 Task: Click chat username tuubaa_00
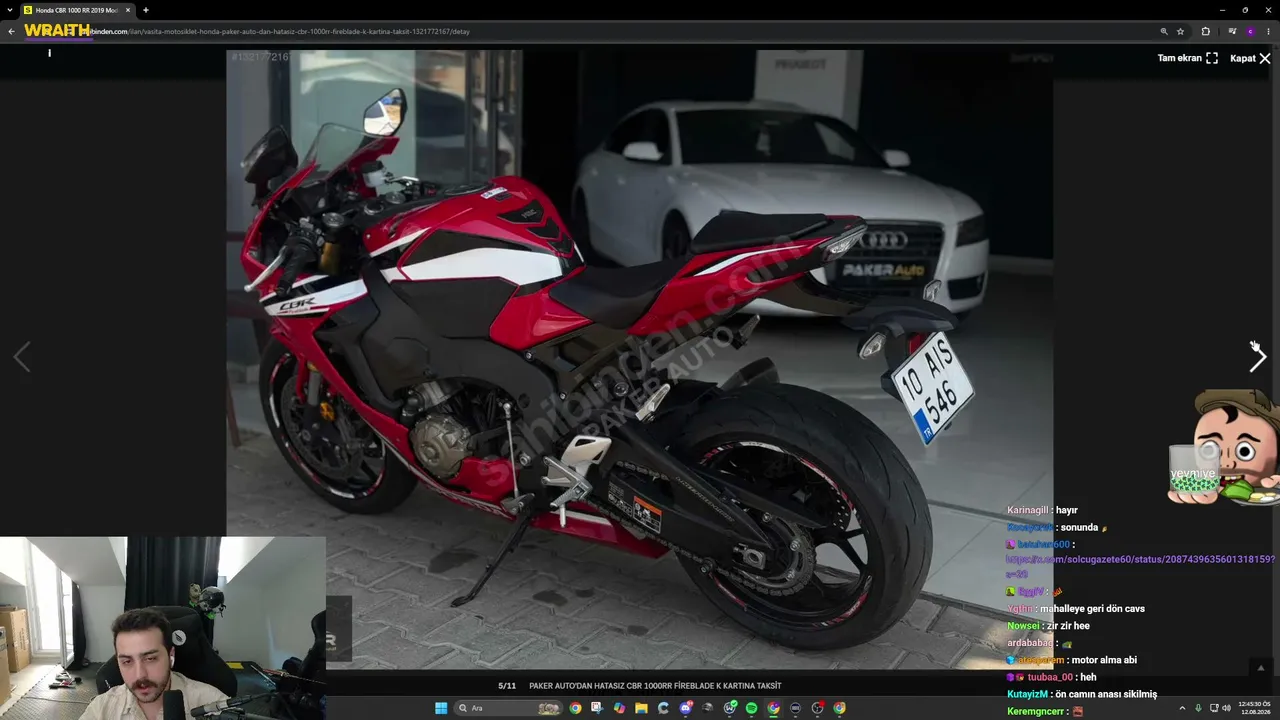[1049, 677]
